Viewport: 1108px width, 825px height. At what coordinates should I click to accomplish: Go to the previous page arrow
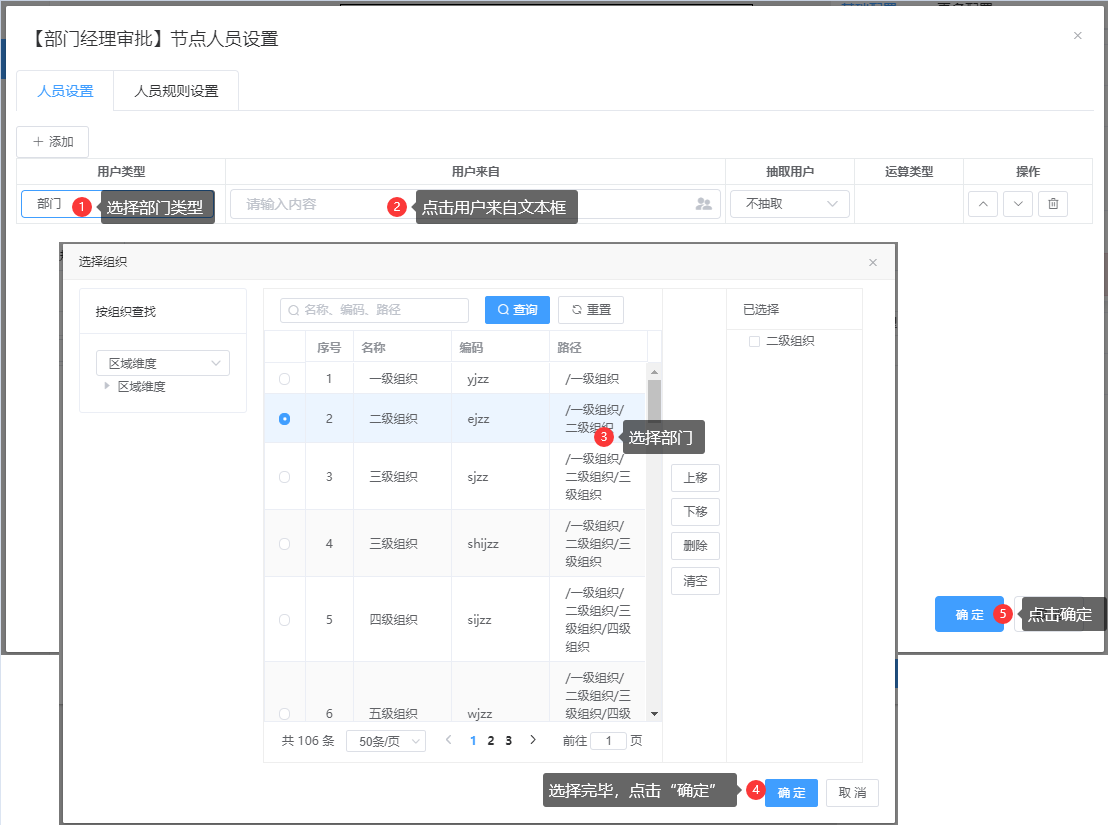(448, 740)
